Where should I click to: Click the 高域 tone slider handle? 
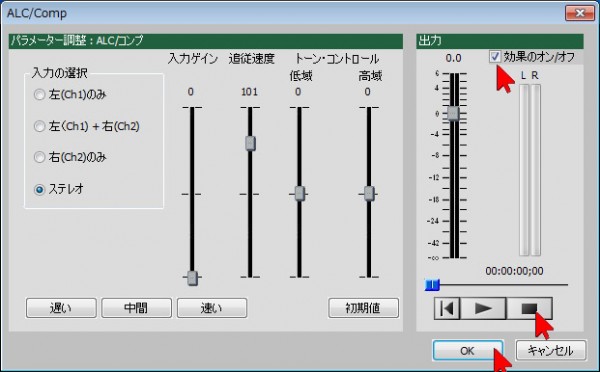point(369,193)
